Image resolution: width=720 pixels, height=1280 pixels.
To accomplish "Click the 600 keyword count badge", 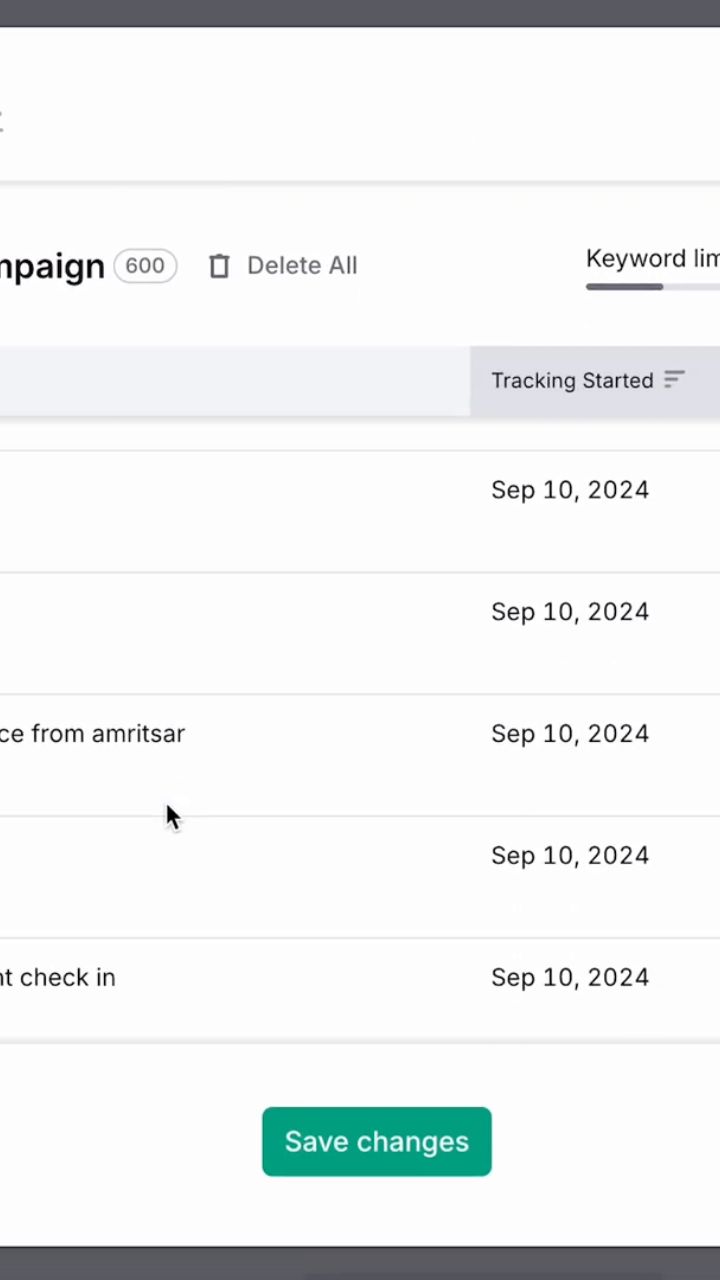I will [145, 266].
